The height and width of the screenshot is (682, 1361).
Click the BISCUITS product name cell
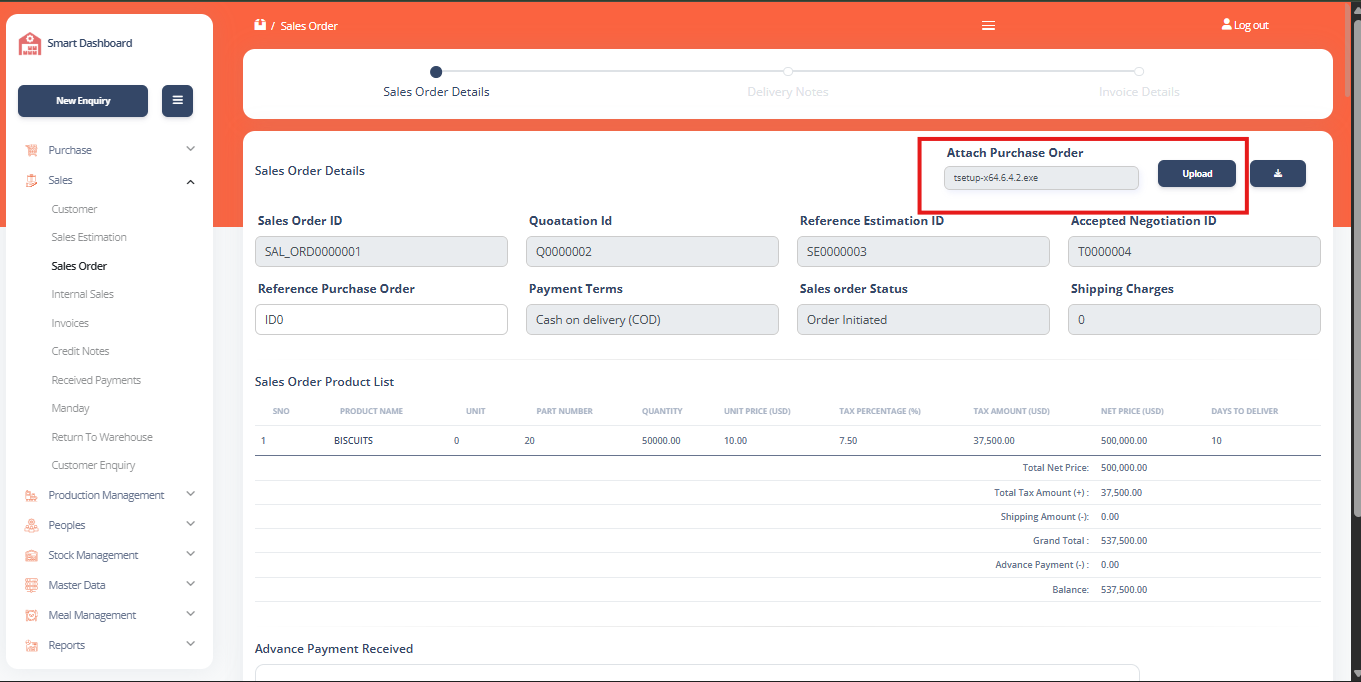click(353, 440)
